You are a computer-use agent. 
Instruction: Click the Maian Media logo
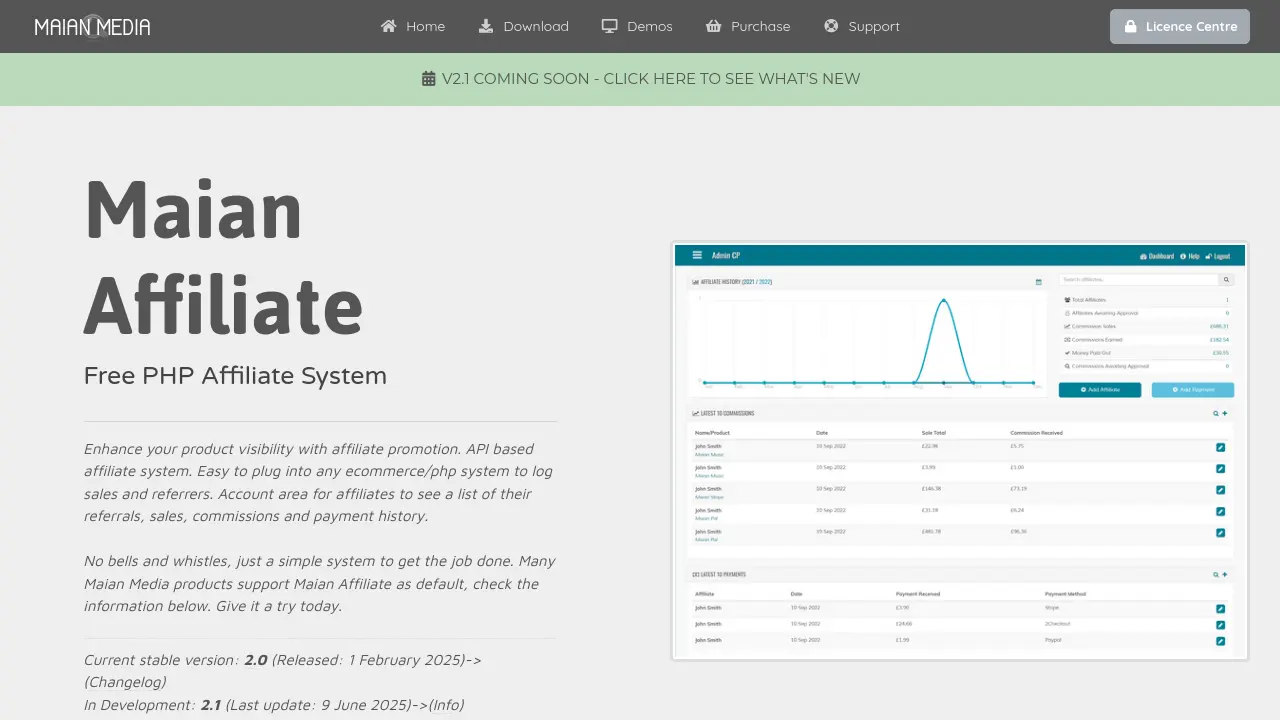tap(92, 27)
